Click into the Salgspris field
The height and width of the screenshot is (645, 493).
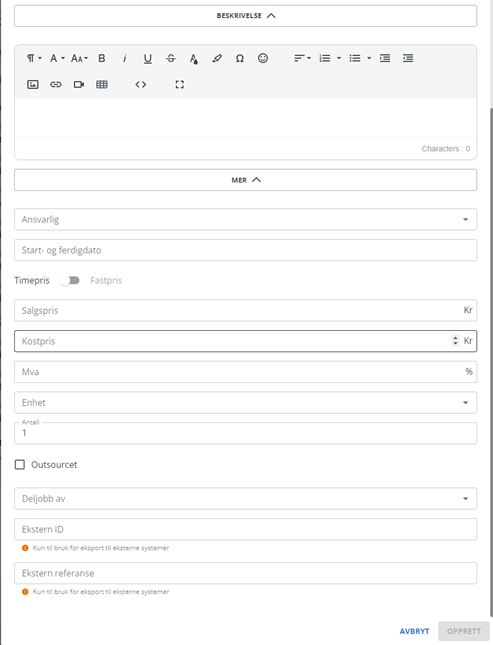pyautogui.click(x=246, y=310)
